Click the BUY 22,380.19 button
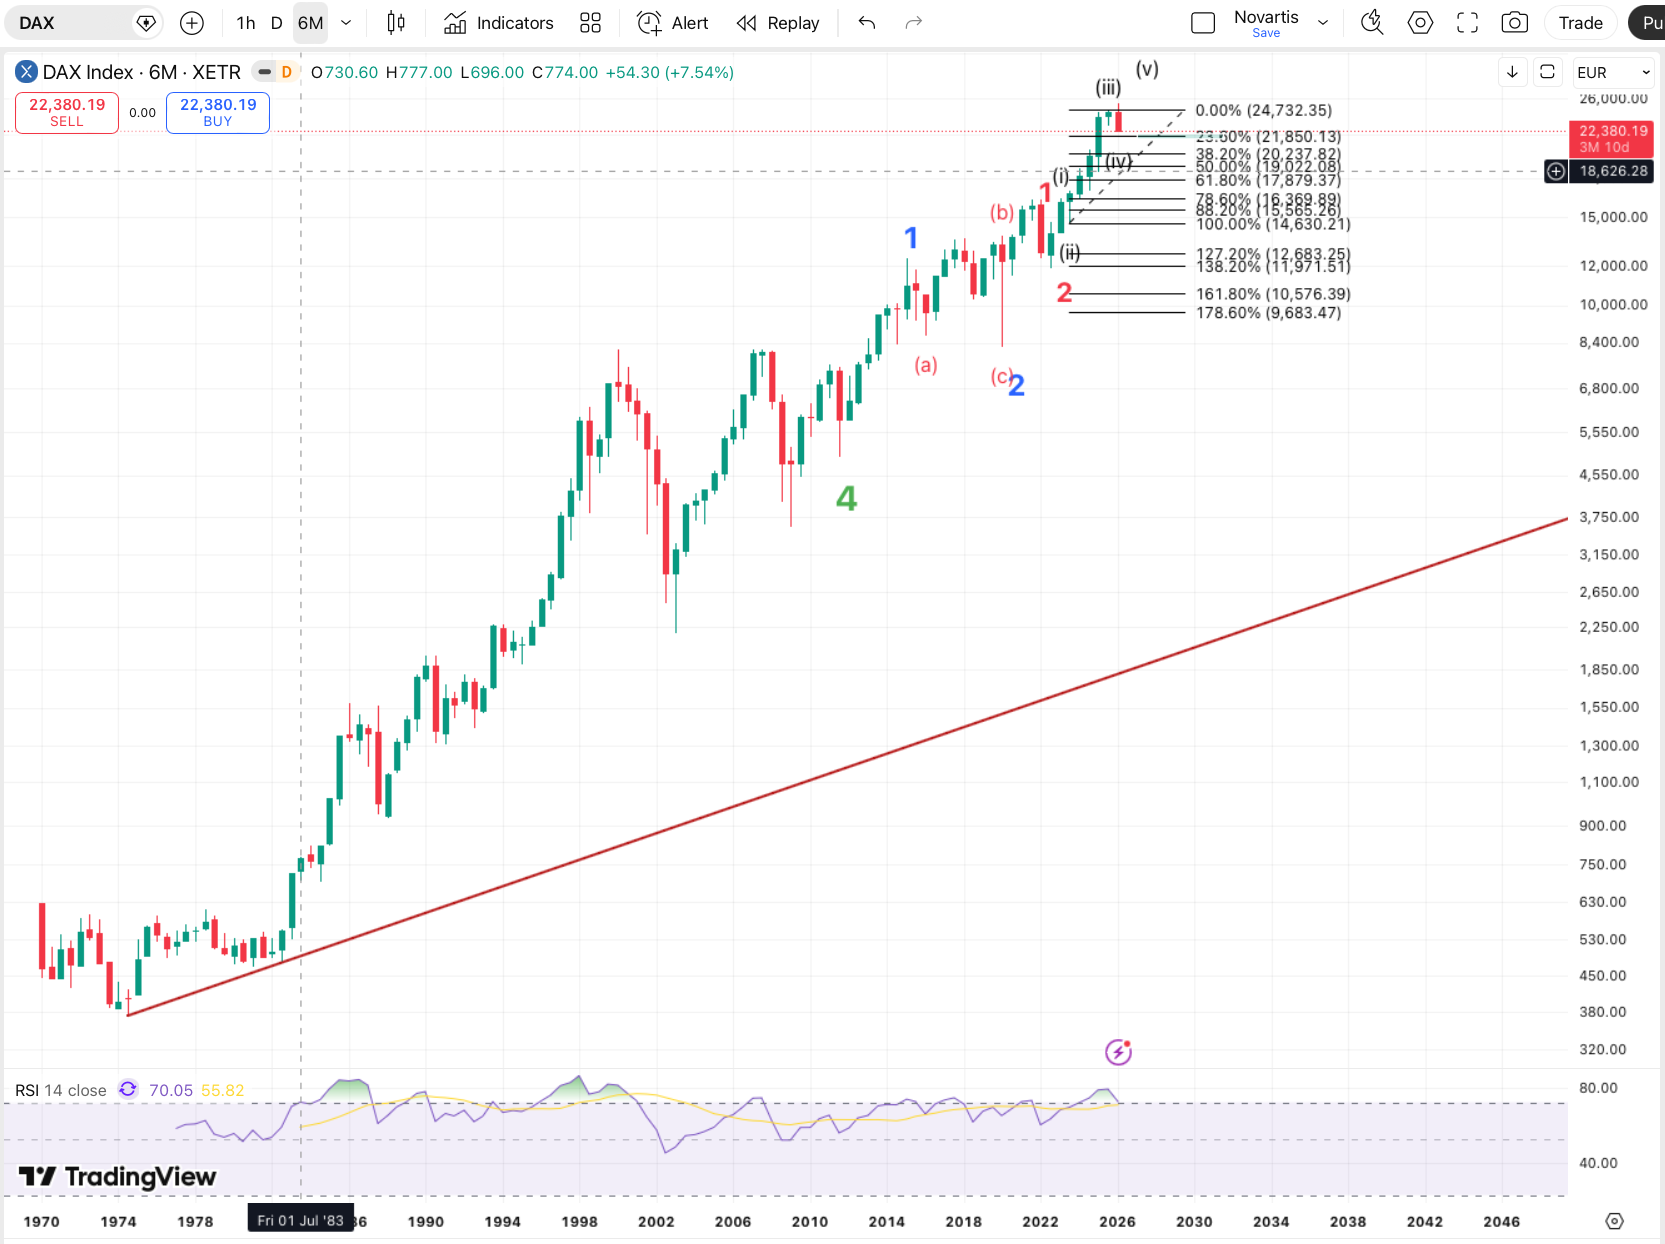1665x1244 pixels. pos(218,112)
